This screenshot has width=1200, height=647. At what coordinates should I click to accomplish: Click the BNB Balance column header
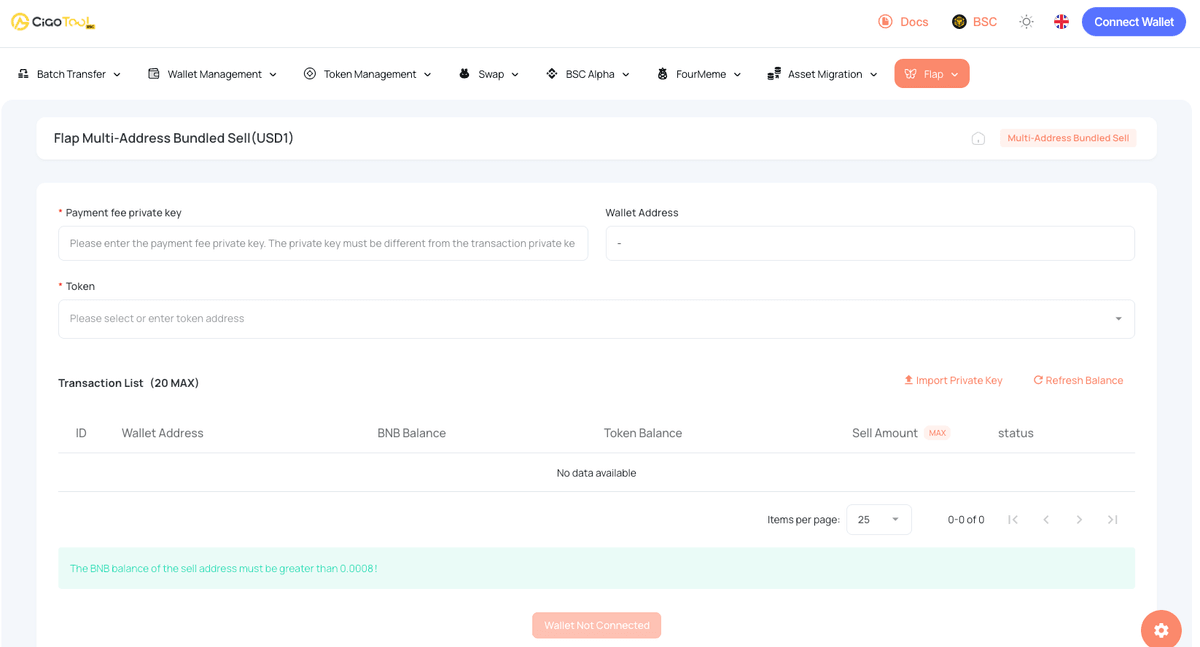(411, 433)
